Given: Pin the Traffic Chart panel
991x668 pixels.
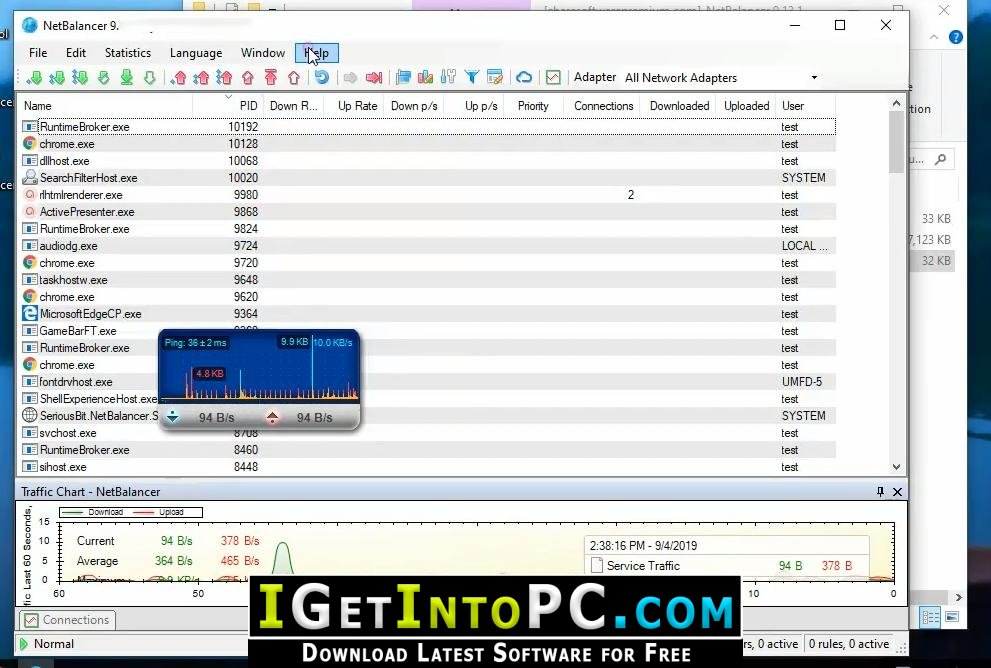Looking at the screenshot, I should 880,492.
